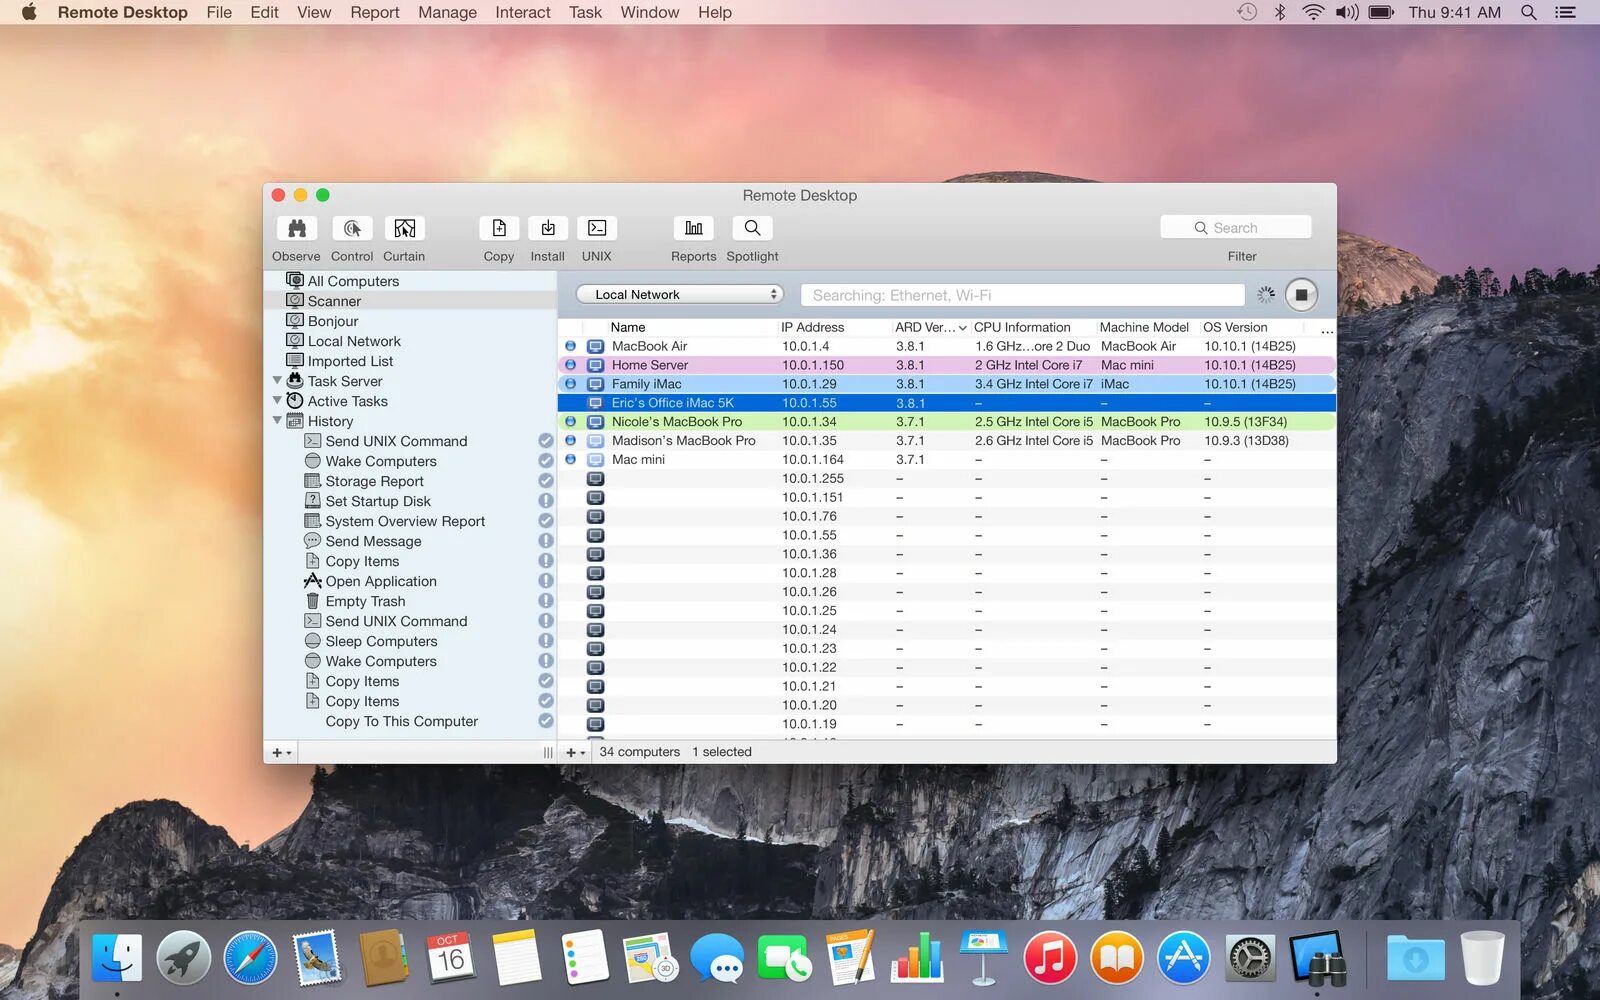Open Reports from the toolbar
The width and height of the screenshot is (1600, 1000).
[694, 228]
